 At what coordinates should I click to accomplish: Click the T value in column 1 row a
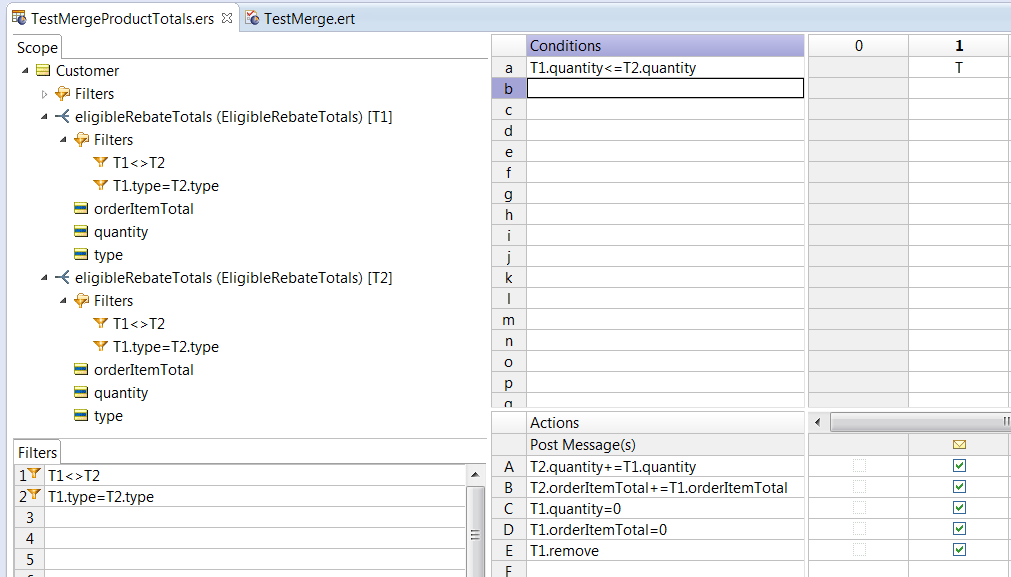(x=959, y=68)
